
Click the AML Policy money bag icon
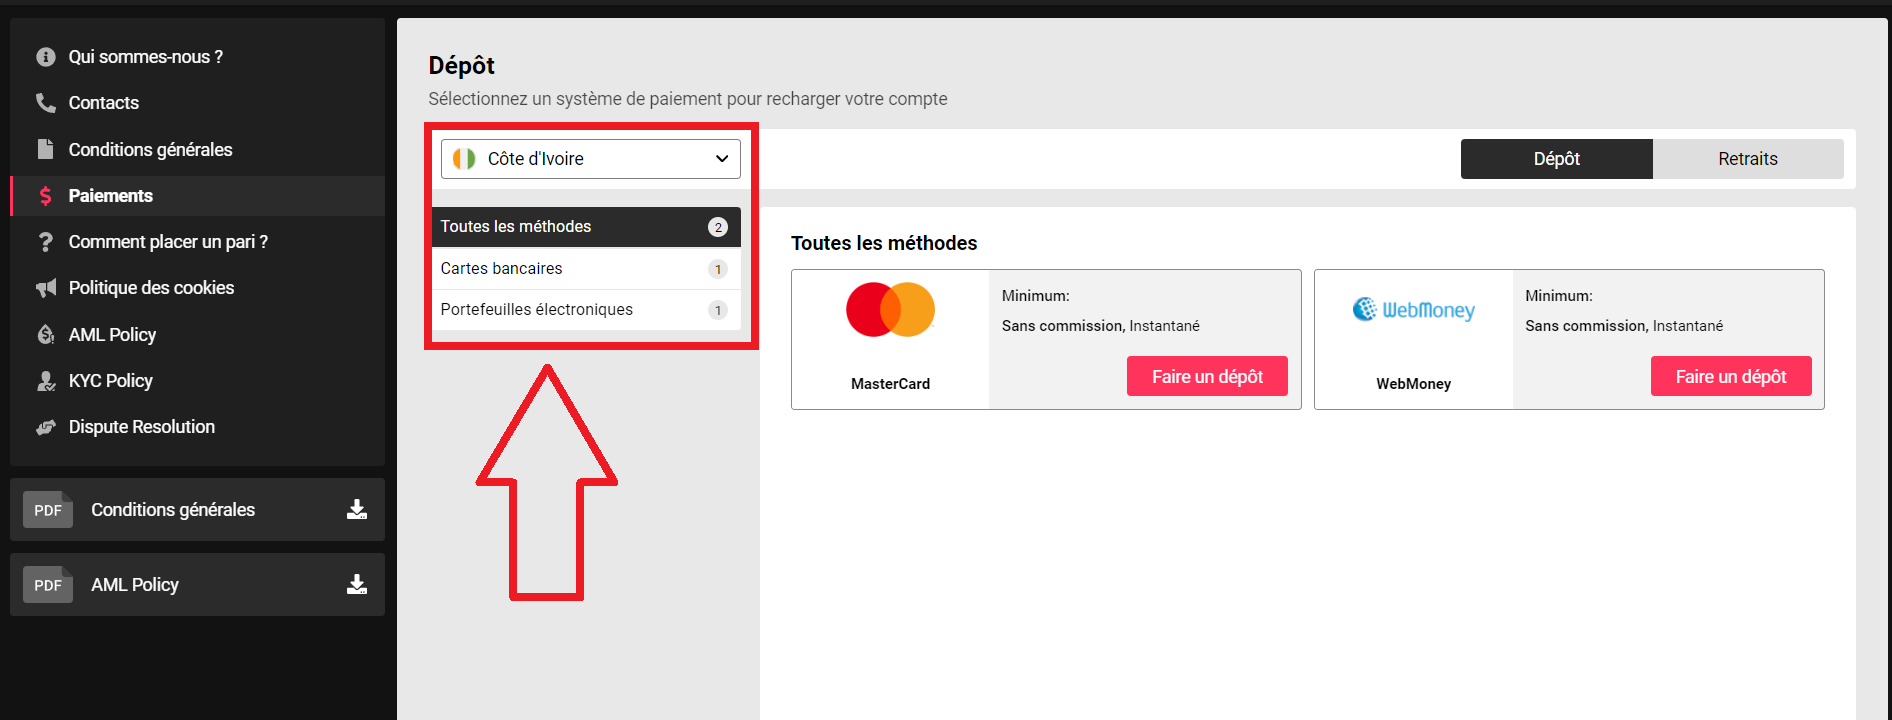[x=46, y=334]
